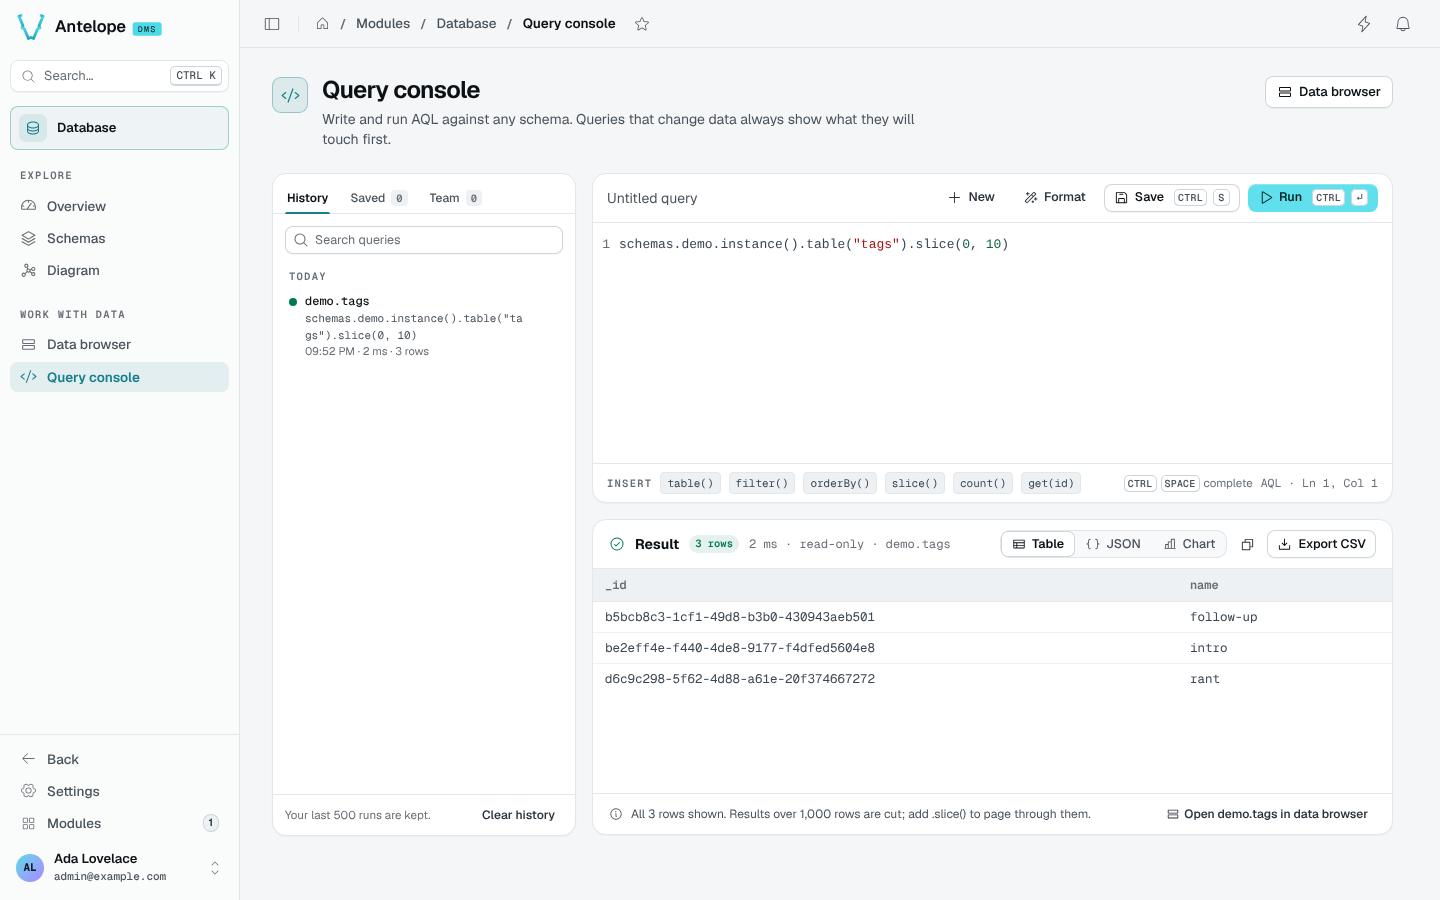This screenshot has width=1440, height=900.
Task: Go Back from sidebar
Action: coord(120,759)
